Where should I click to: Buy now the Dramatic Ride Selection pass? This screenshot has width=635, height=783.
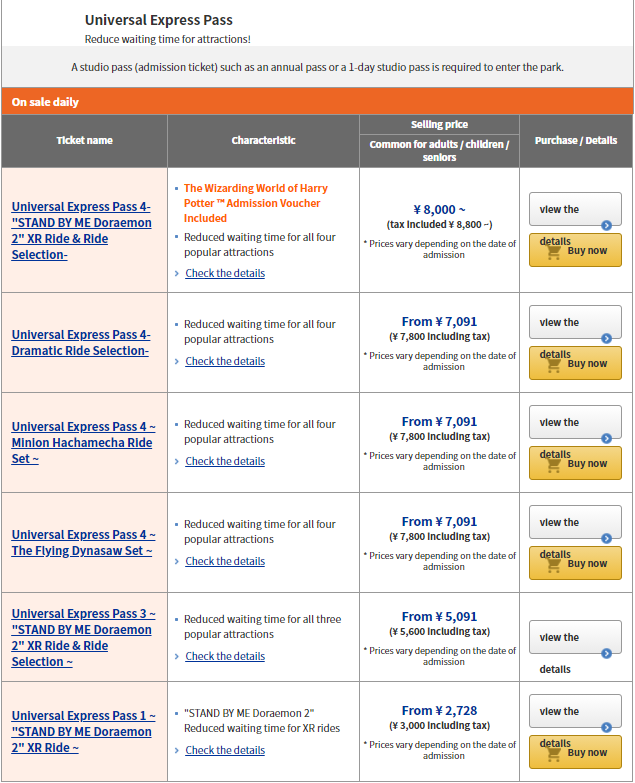575,363
